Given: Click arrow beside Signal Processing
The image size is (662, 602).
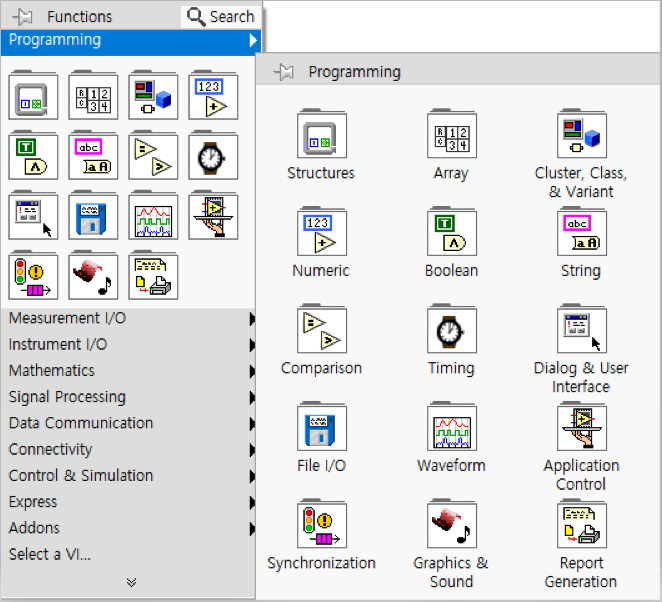Looking at the screenshot, I should coord(252,397).
